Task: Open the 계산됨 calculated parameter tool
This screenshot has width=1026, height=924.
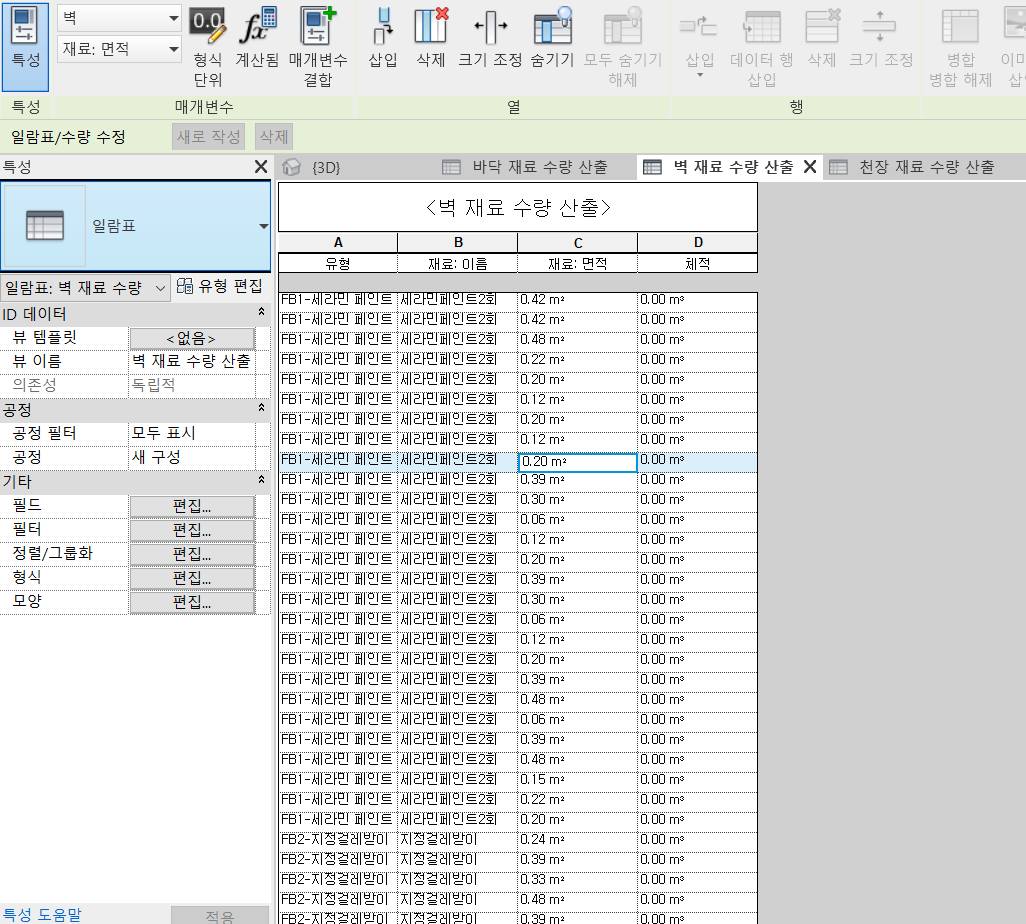Action: coord(257,38)
